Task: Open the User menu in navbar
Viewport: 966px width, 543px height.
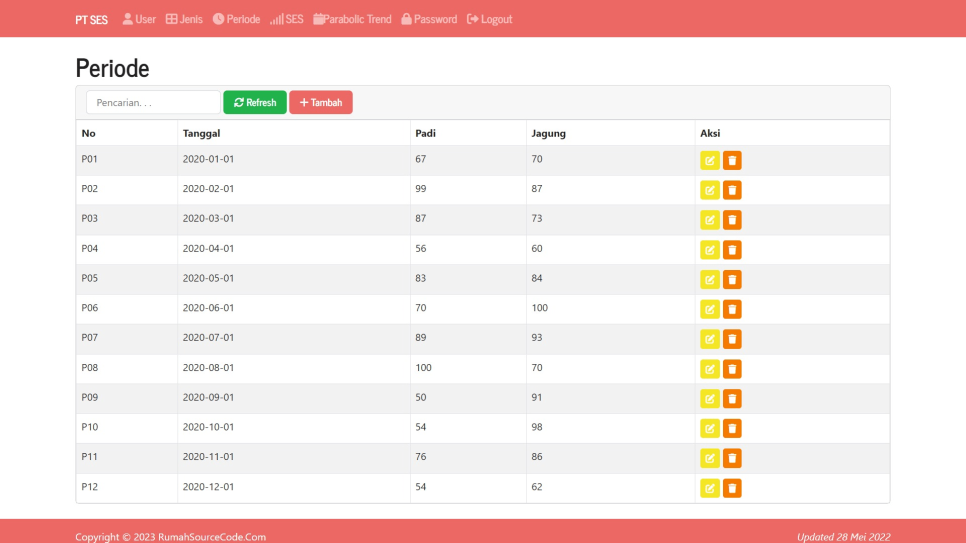Action: (x=139, y=19)
